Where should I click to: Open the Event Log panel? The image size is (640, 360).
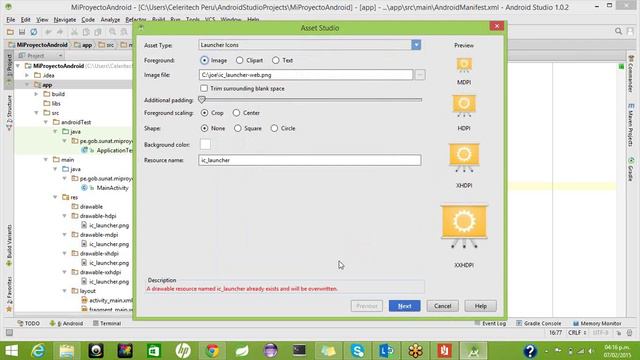[490, 323]
